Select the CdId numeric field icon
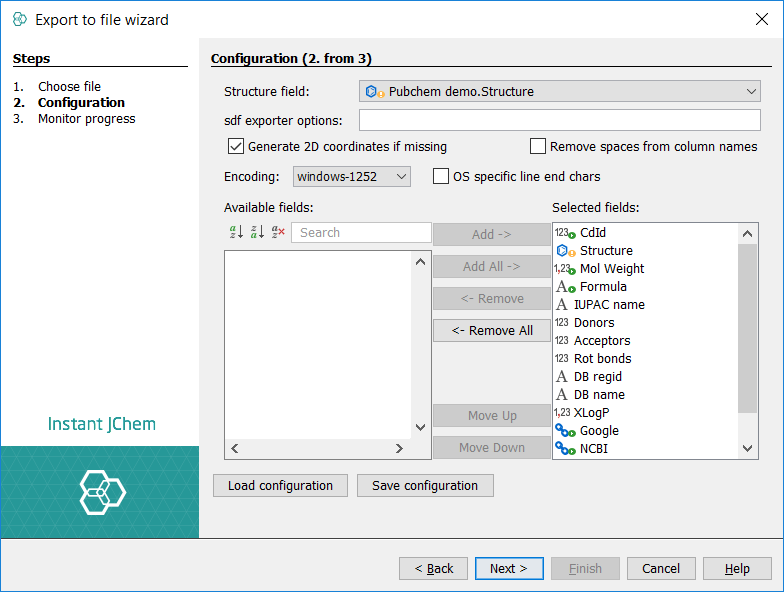Screen dimensions: 784x592 tap(565, 233)
